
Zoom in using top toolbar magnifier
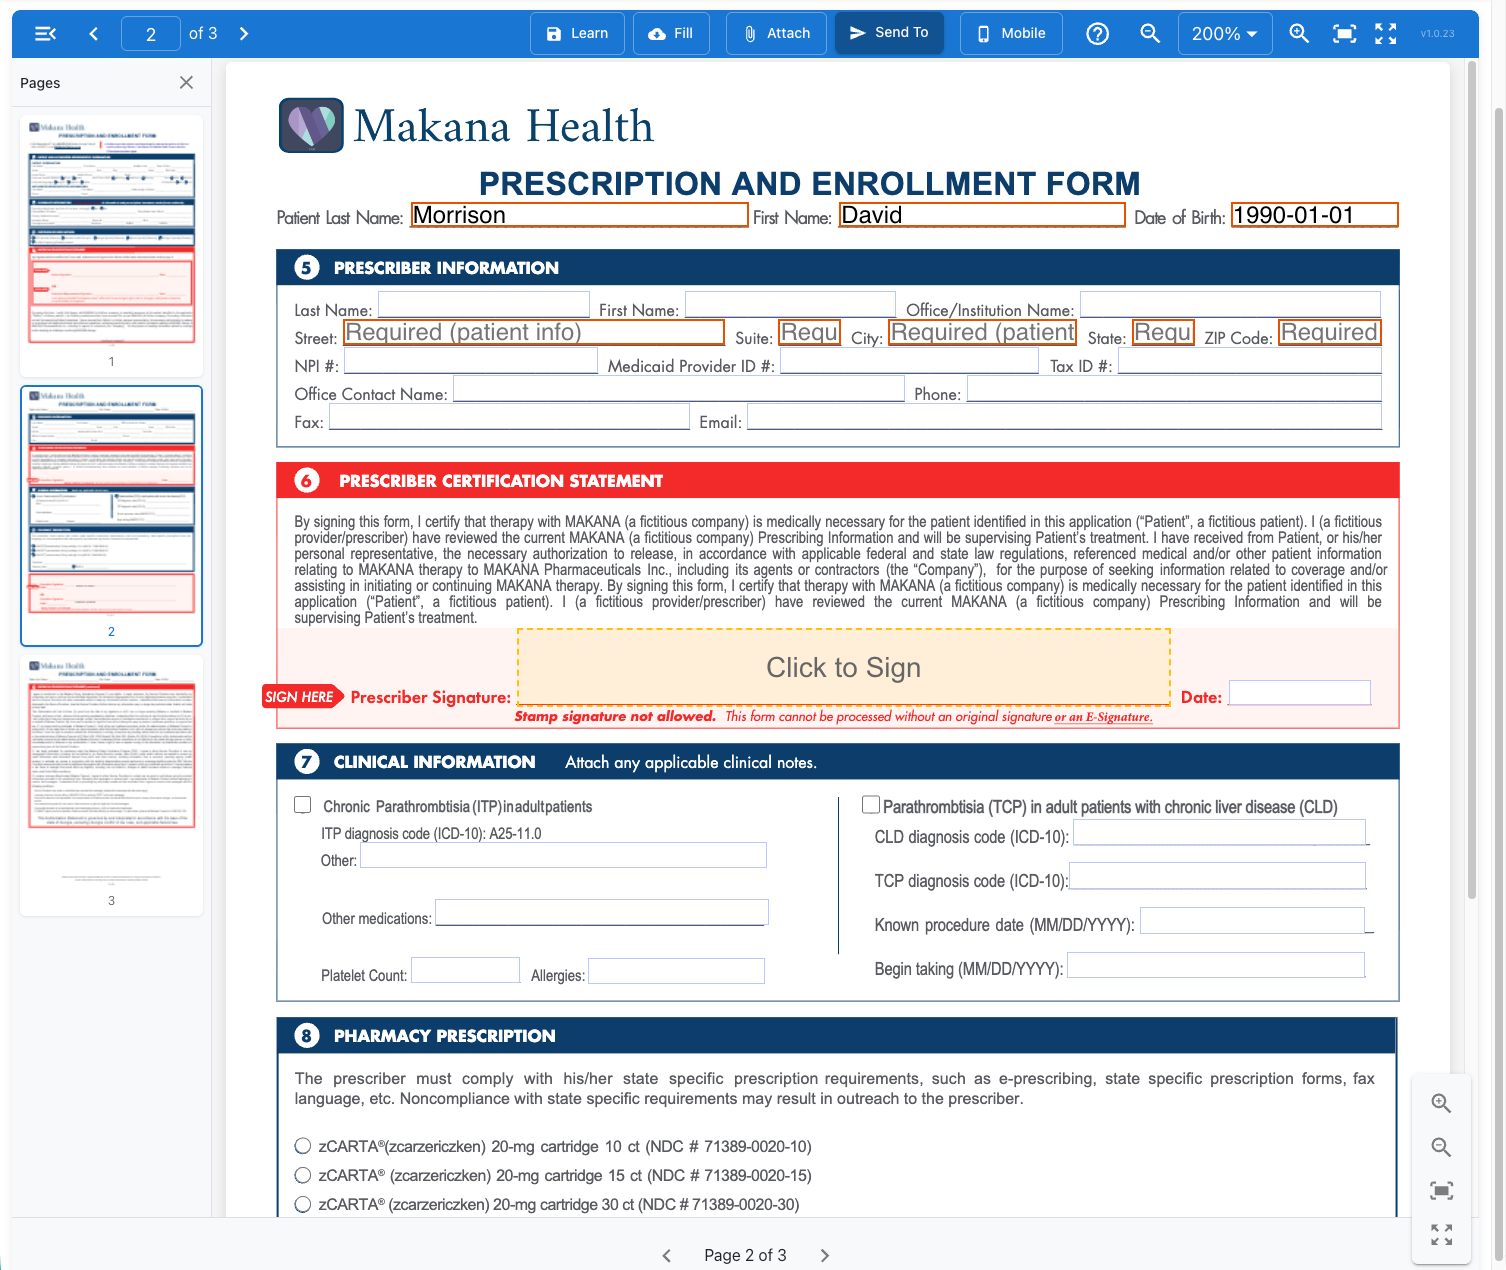click(1298, 34)
